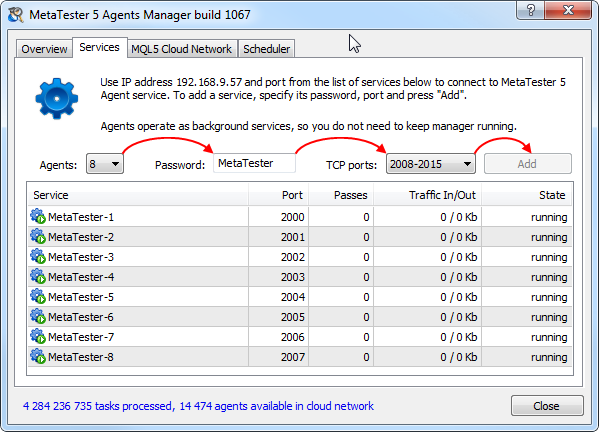Click the traffic value of MetaTester-6
The image size is (599, 432).
click(x=458, y=317)
